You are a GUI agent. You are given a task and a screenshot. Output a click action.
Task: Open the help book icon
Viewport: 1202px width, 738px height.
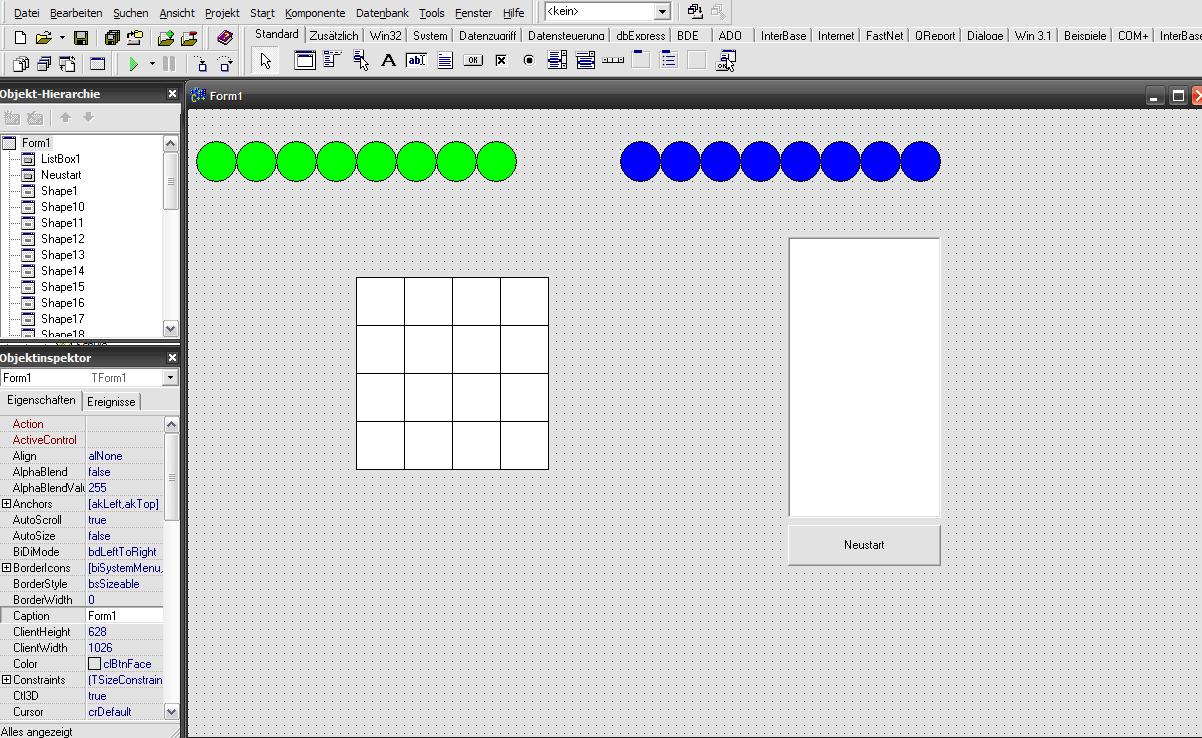pyautogui.click(x=225, y=38)
